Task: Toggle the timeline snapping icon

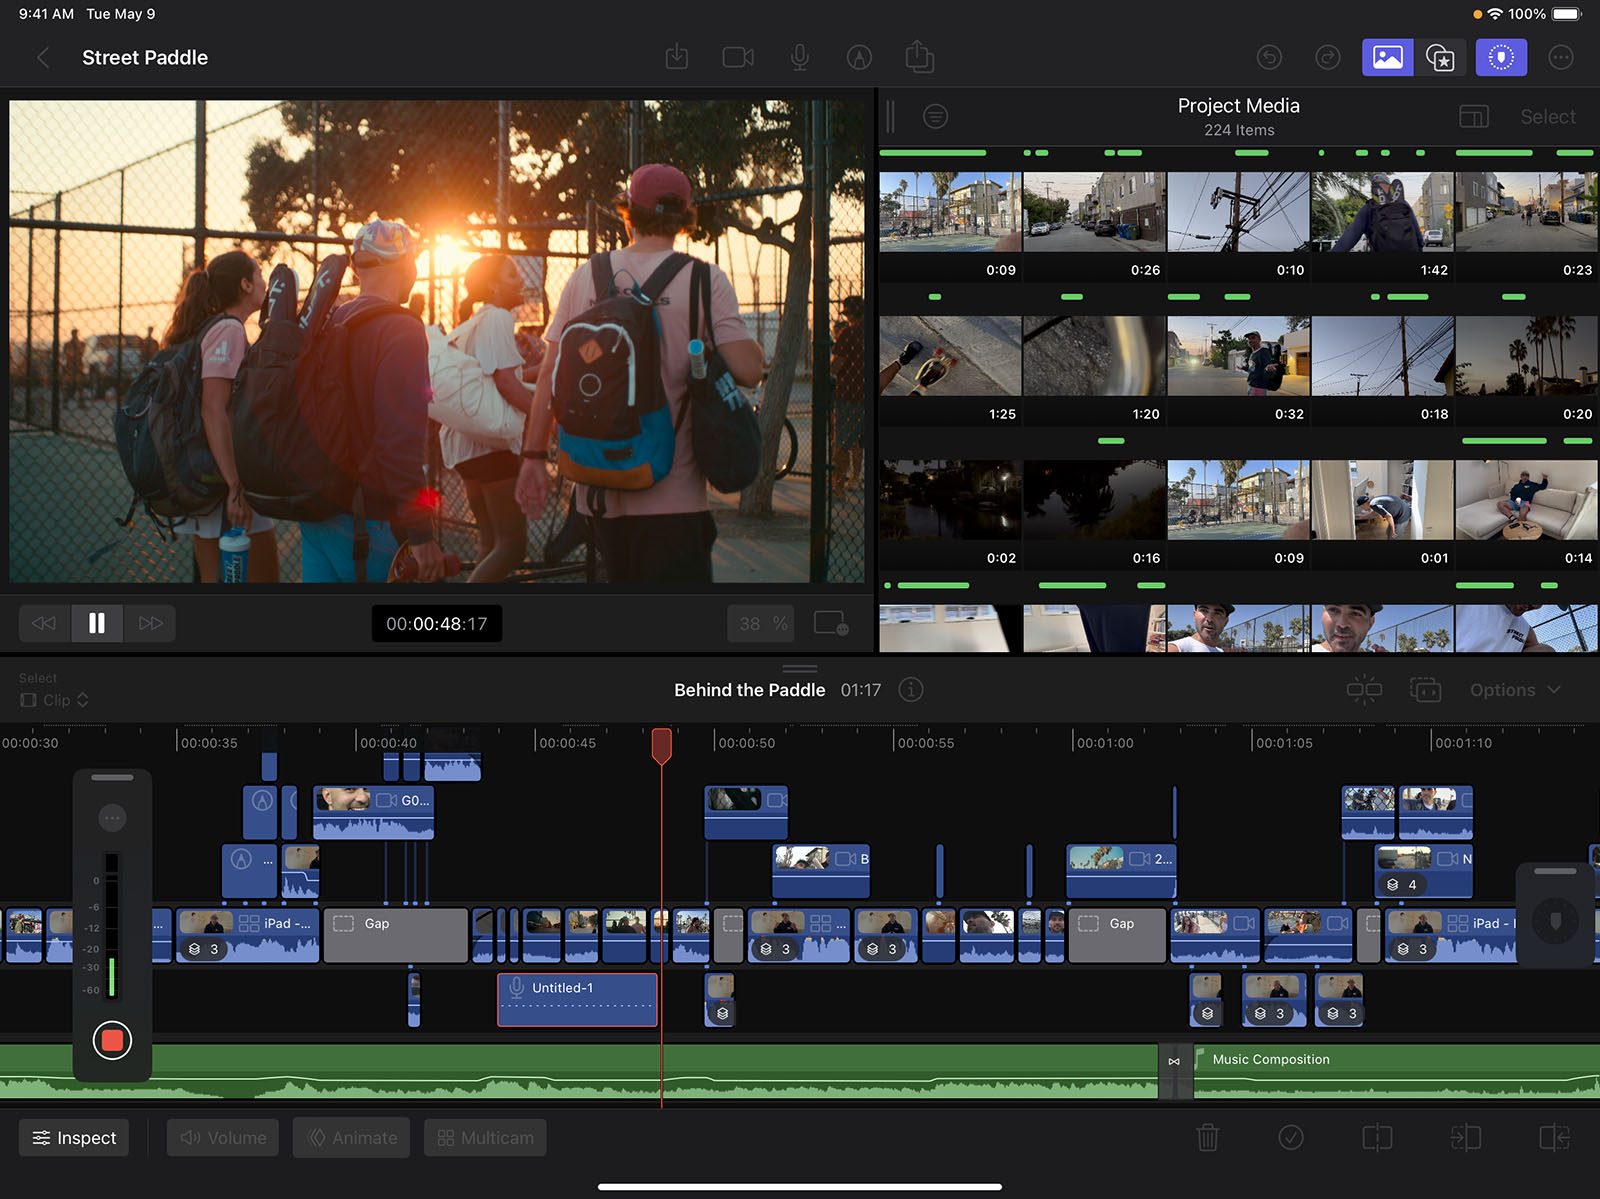Action: 1364,690
